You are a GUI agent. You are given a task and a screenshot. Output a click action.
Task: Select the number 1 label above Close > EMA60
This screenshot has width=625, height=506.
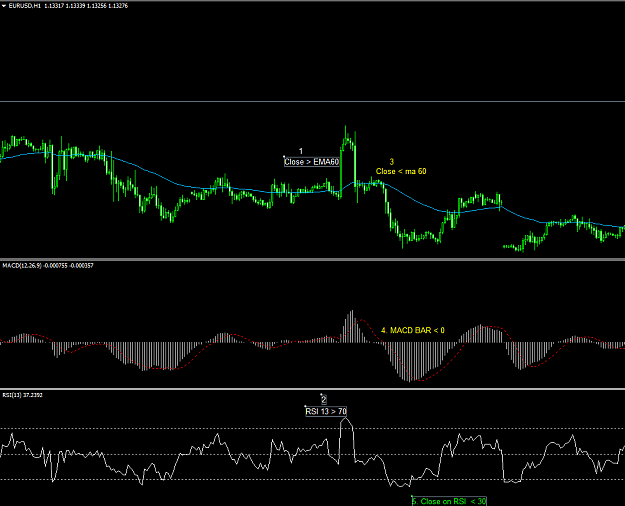pyautogui.click(x=301, y=151)
